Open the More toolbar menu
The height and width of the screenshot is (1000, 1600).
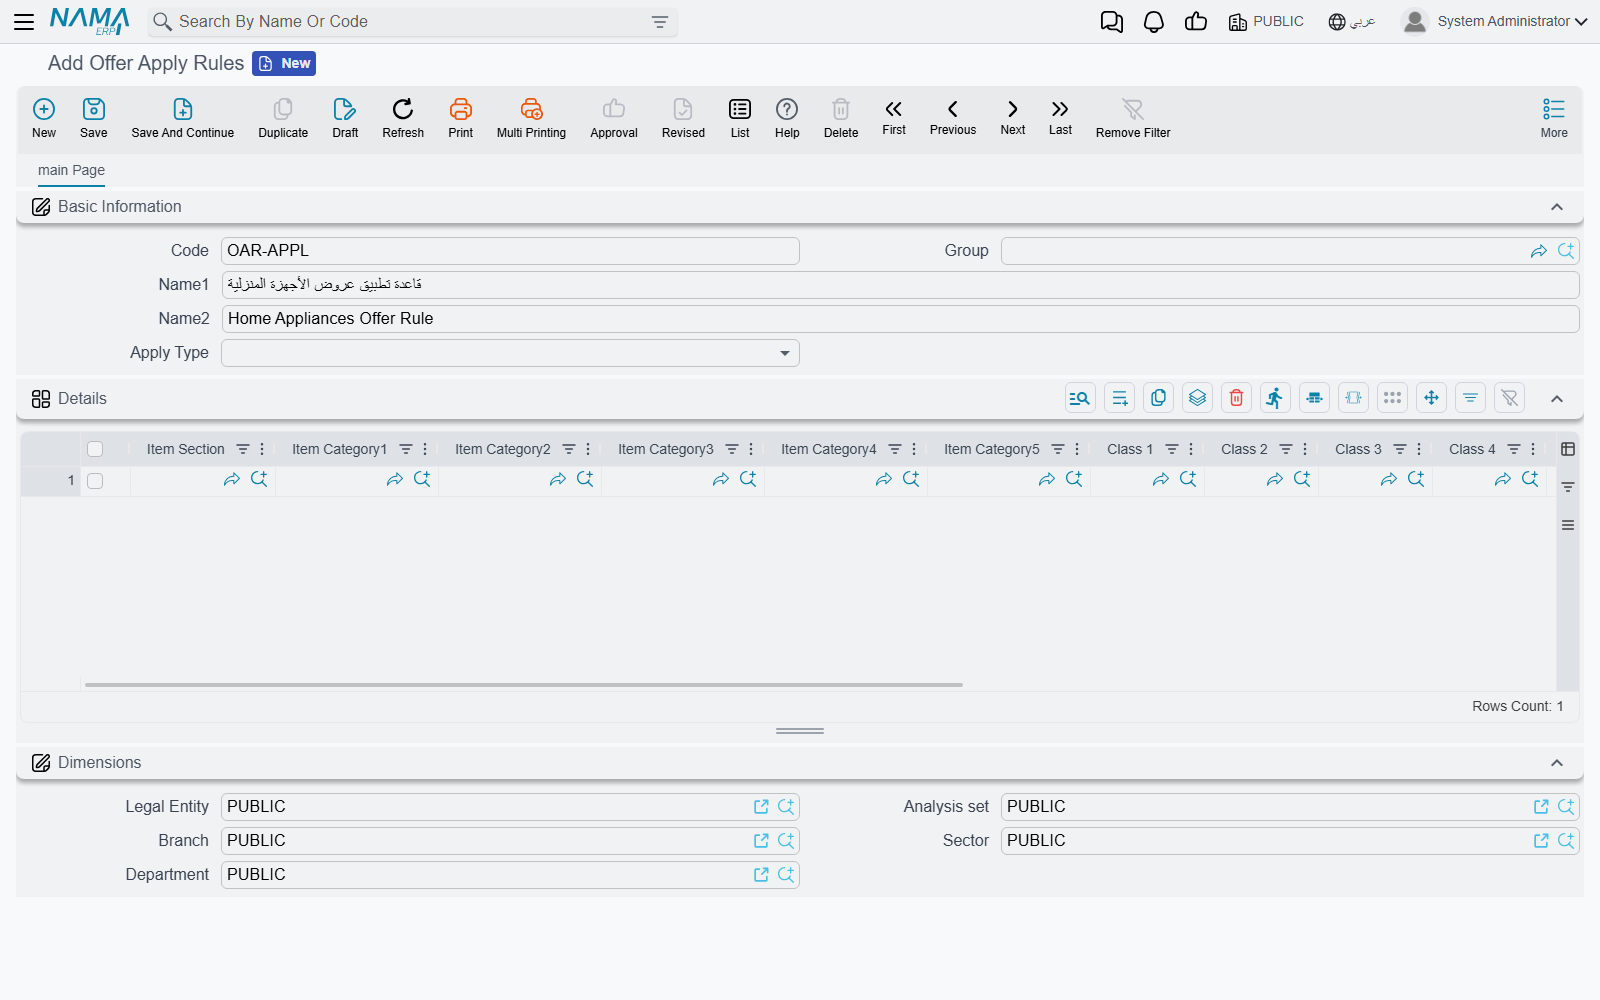tap(1554, 118)
